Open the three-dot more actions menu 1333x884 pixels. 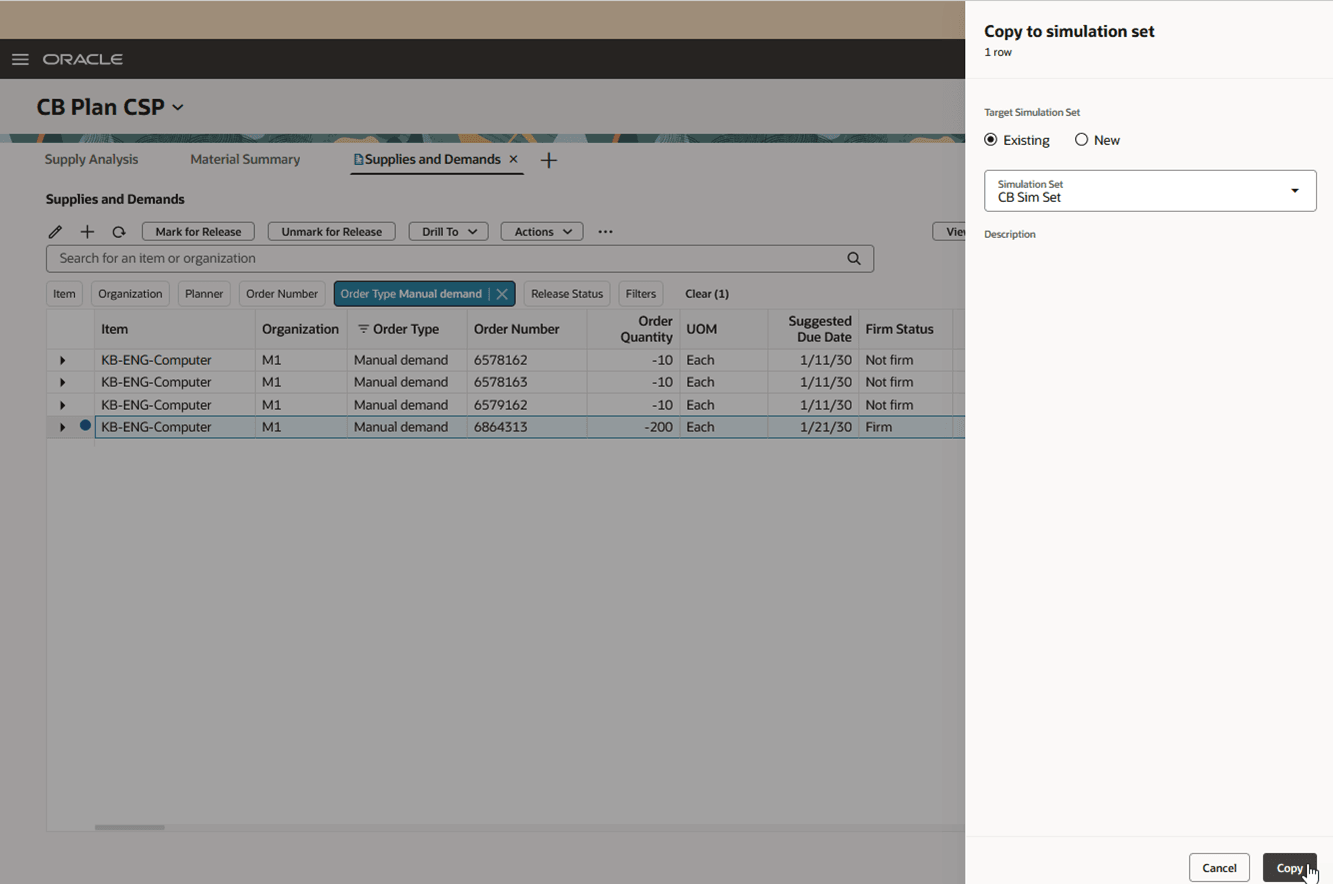(605, 232)
